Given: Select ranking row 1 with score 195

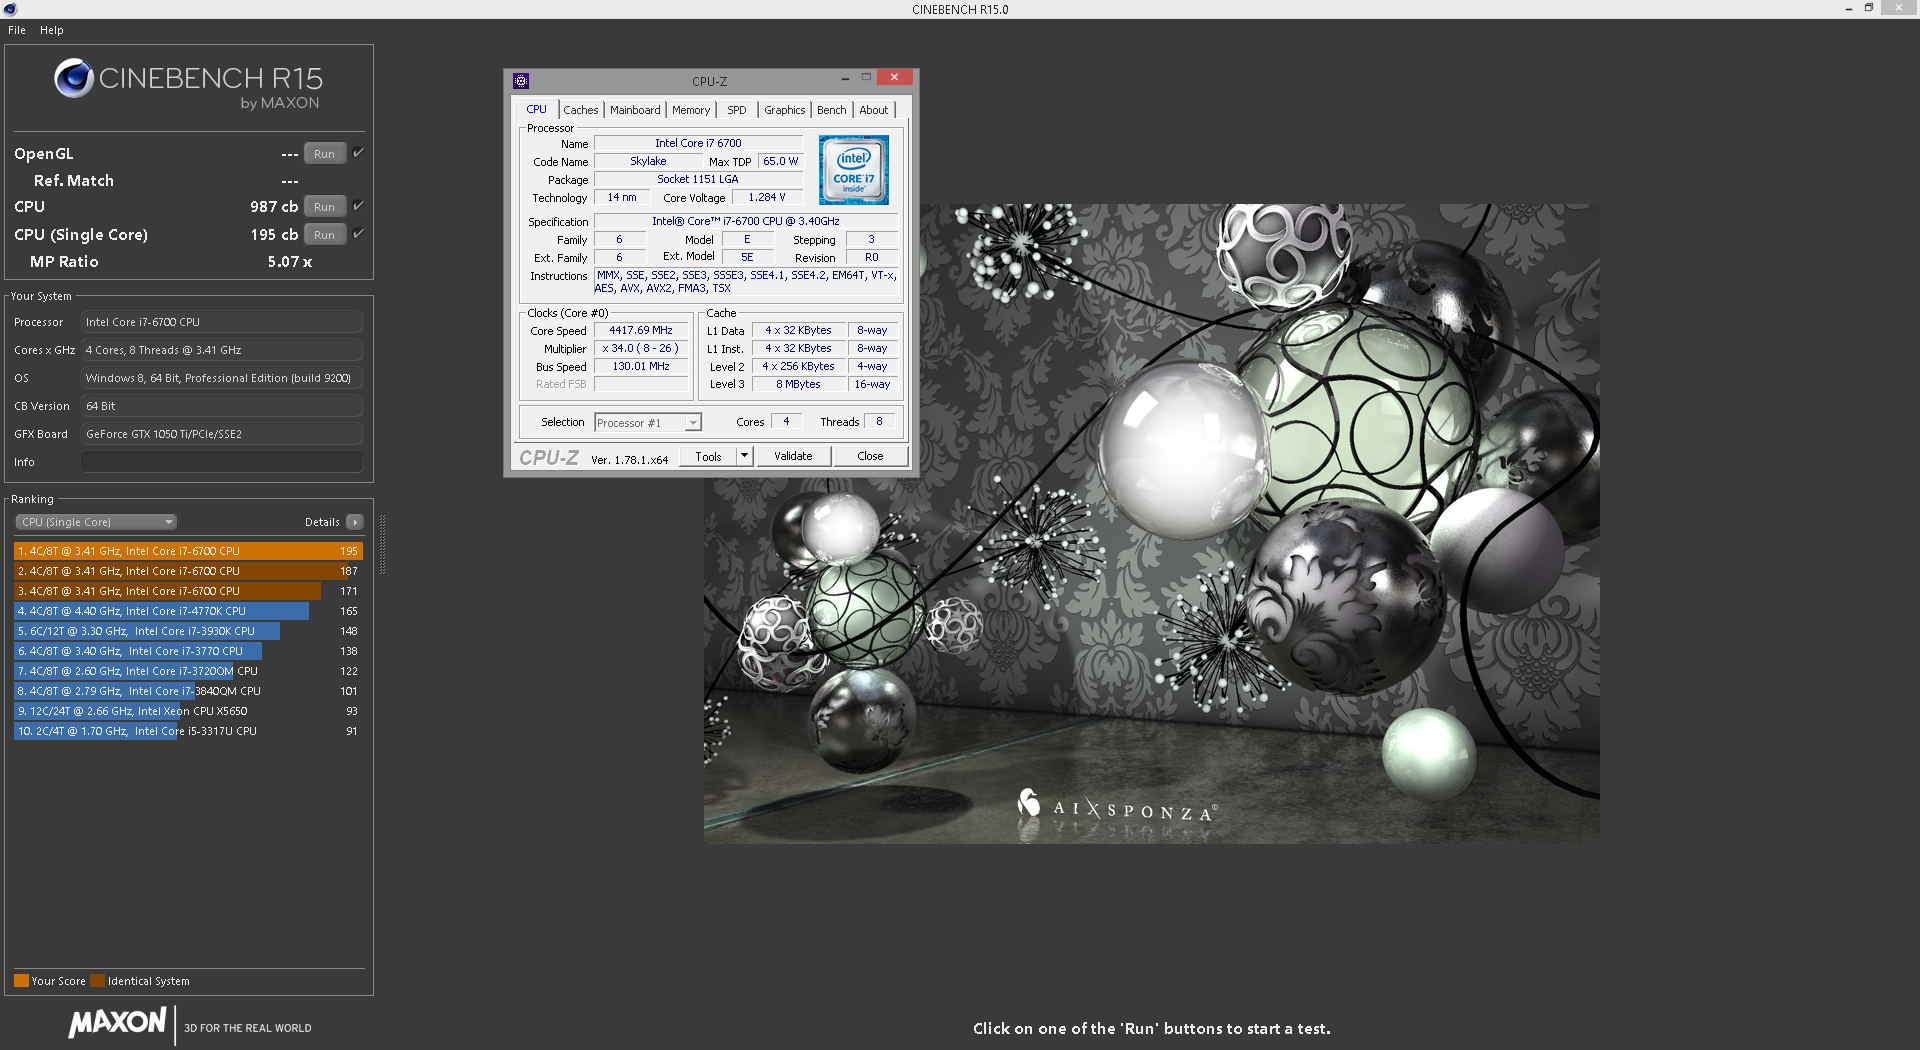Looking at the screenshot, I should tap(188, 551).
